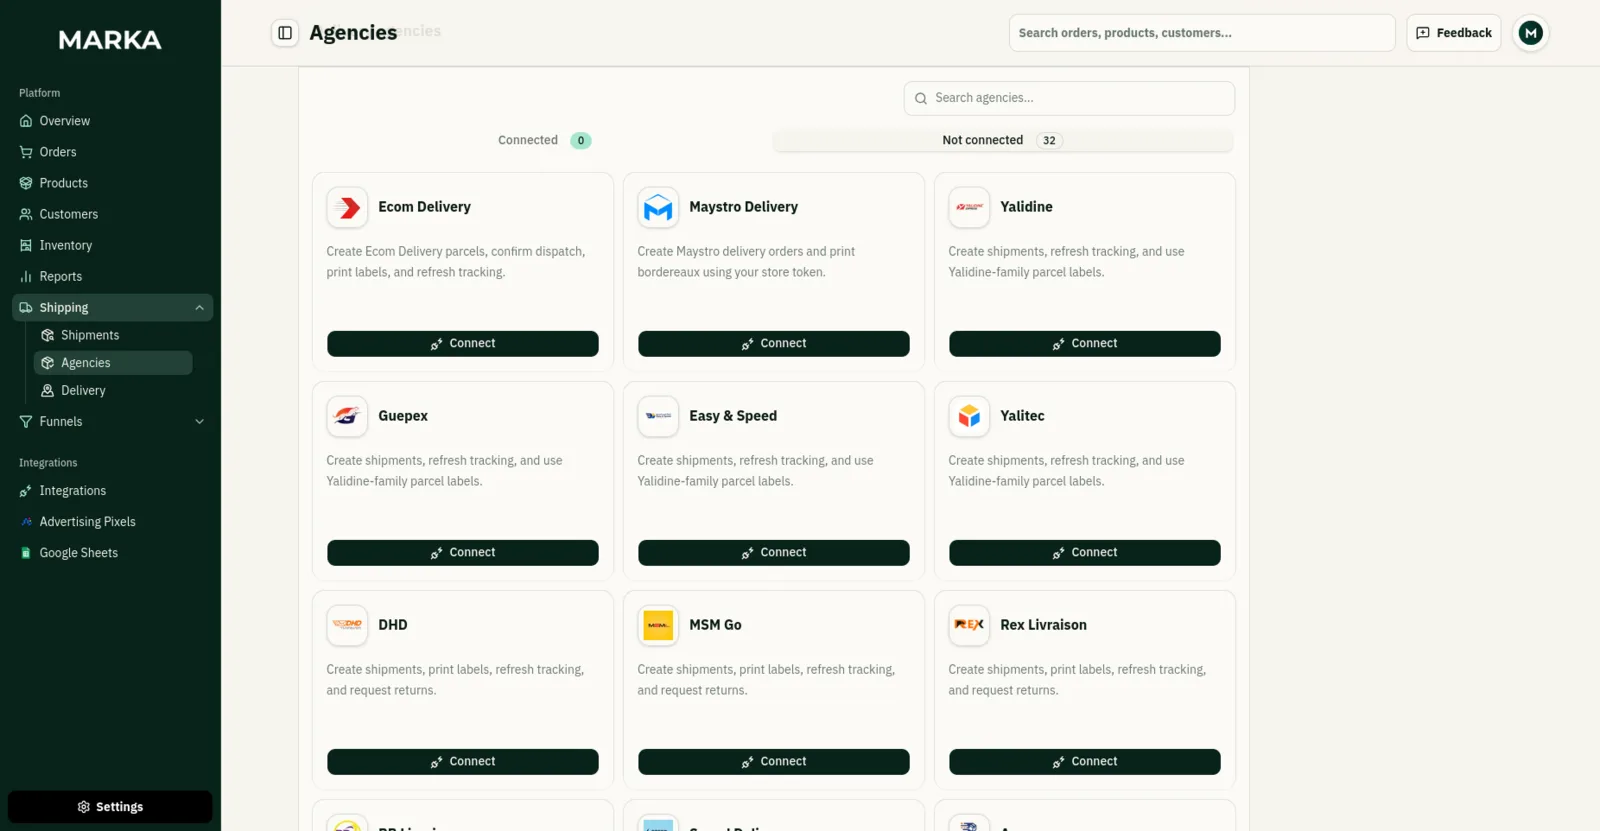Open the user avatar menu
This screenshot has width=1600, height=831.
click(x=1530, y=33)
